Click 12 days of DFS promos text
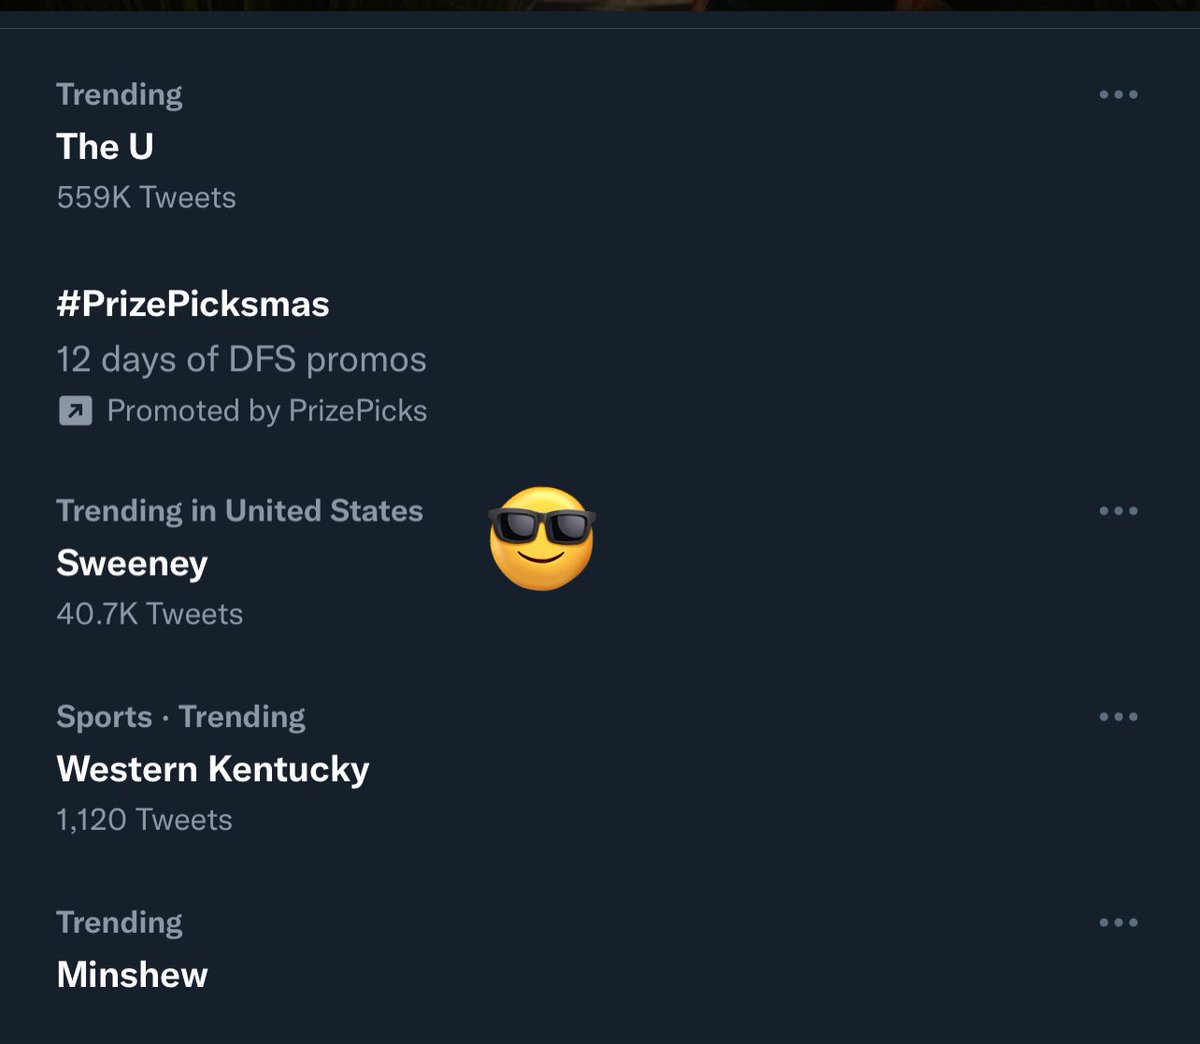Screen dimensions: 1200x1044 242,360
